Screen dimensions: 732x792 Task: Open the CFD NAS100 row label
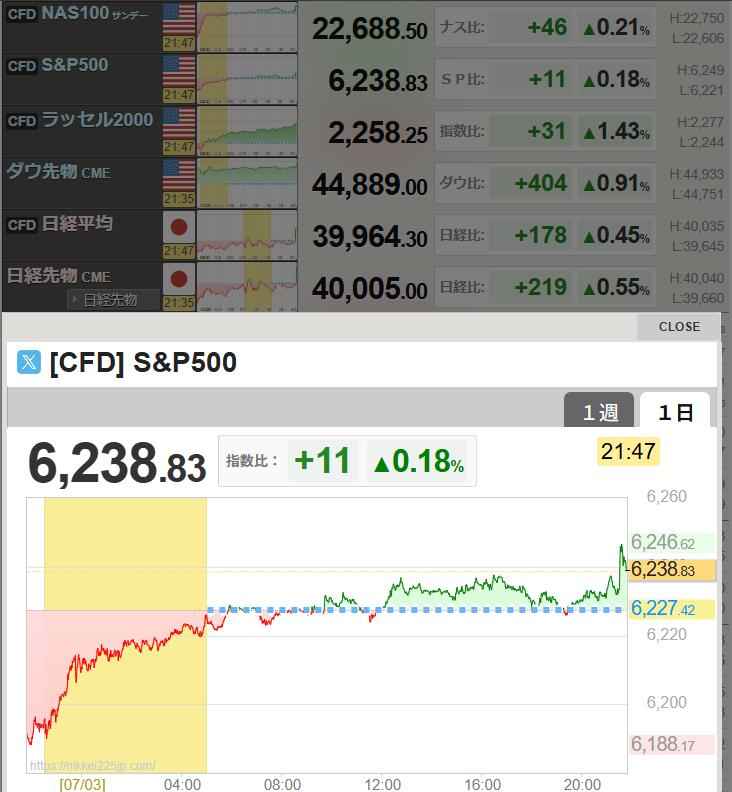tap(77, 14)
